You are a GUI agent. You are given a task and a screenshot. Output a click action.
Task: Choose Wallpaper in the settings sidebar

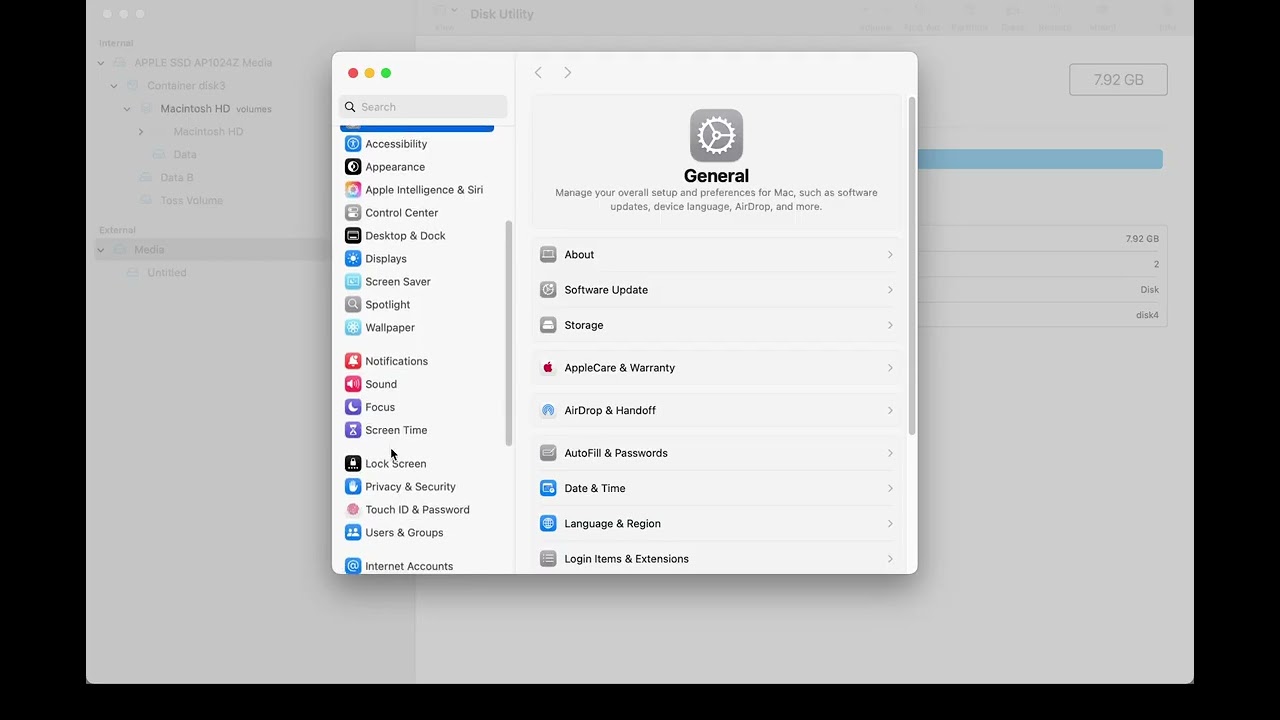click(x=417, y=328)
